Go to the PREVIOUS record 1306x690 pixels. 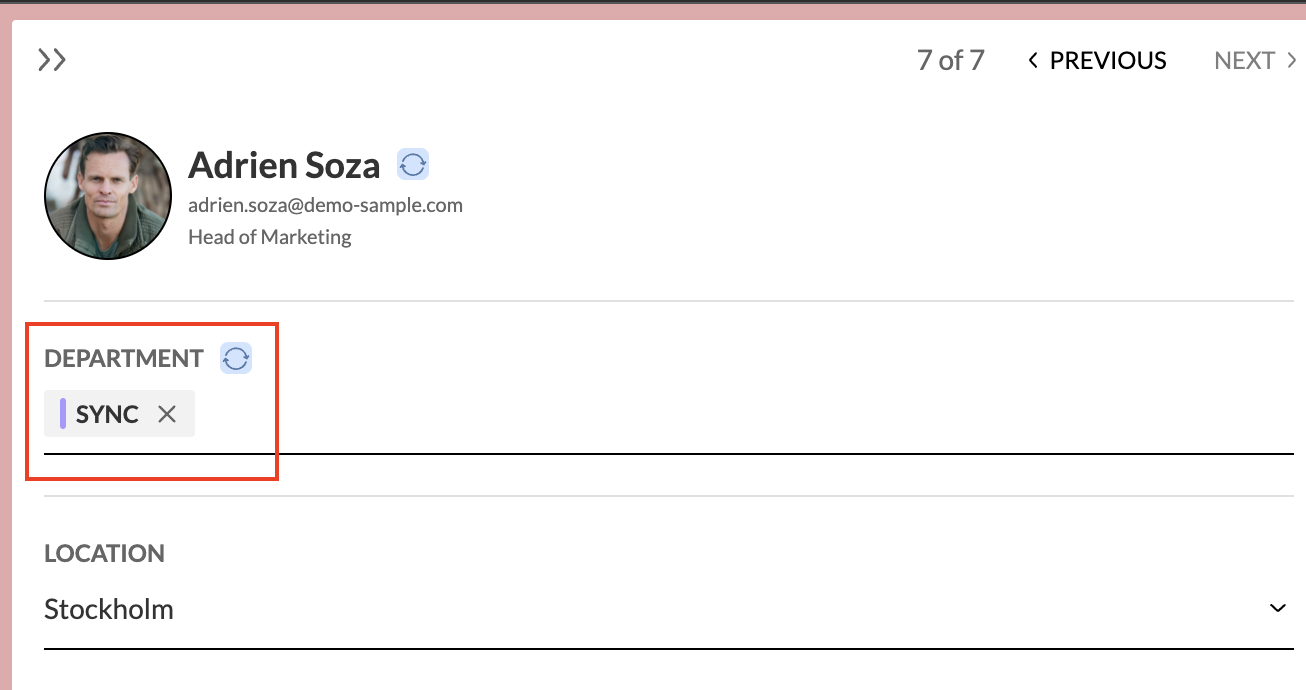(x=1097, y=61)
